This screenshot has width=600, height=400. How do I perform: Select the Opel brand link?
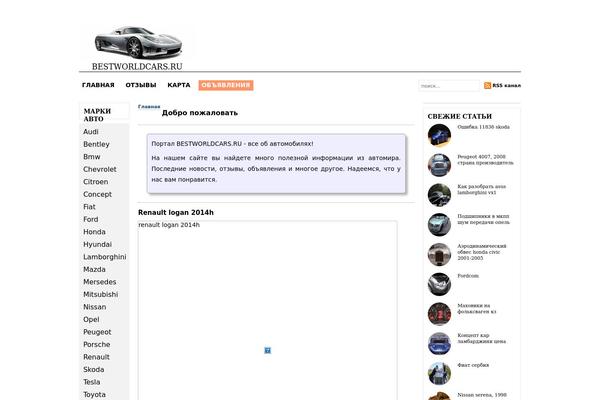(x=91, y=320)
